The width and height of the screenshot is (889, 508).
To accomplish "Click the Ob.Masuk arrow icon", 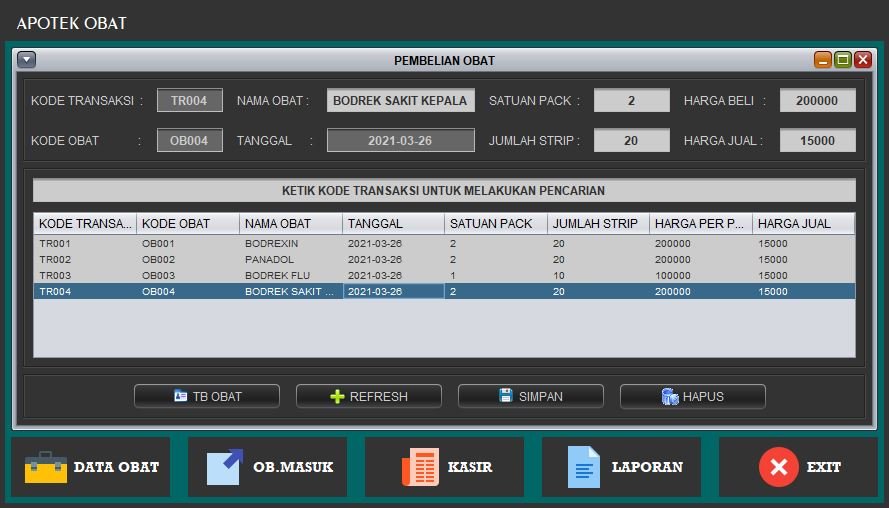I will (225, 467).
